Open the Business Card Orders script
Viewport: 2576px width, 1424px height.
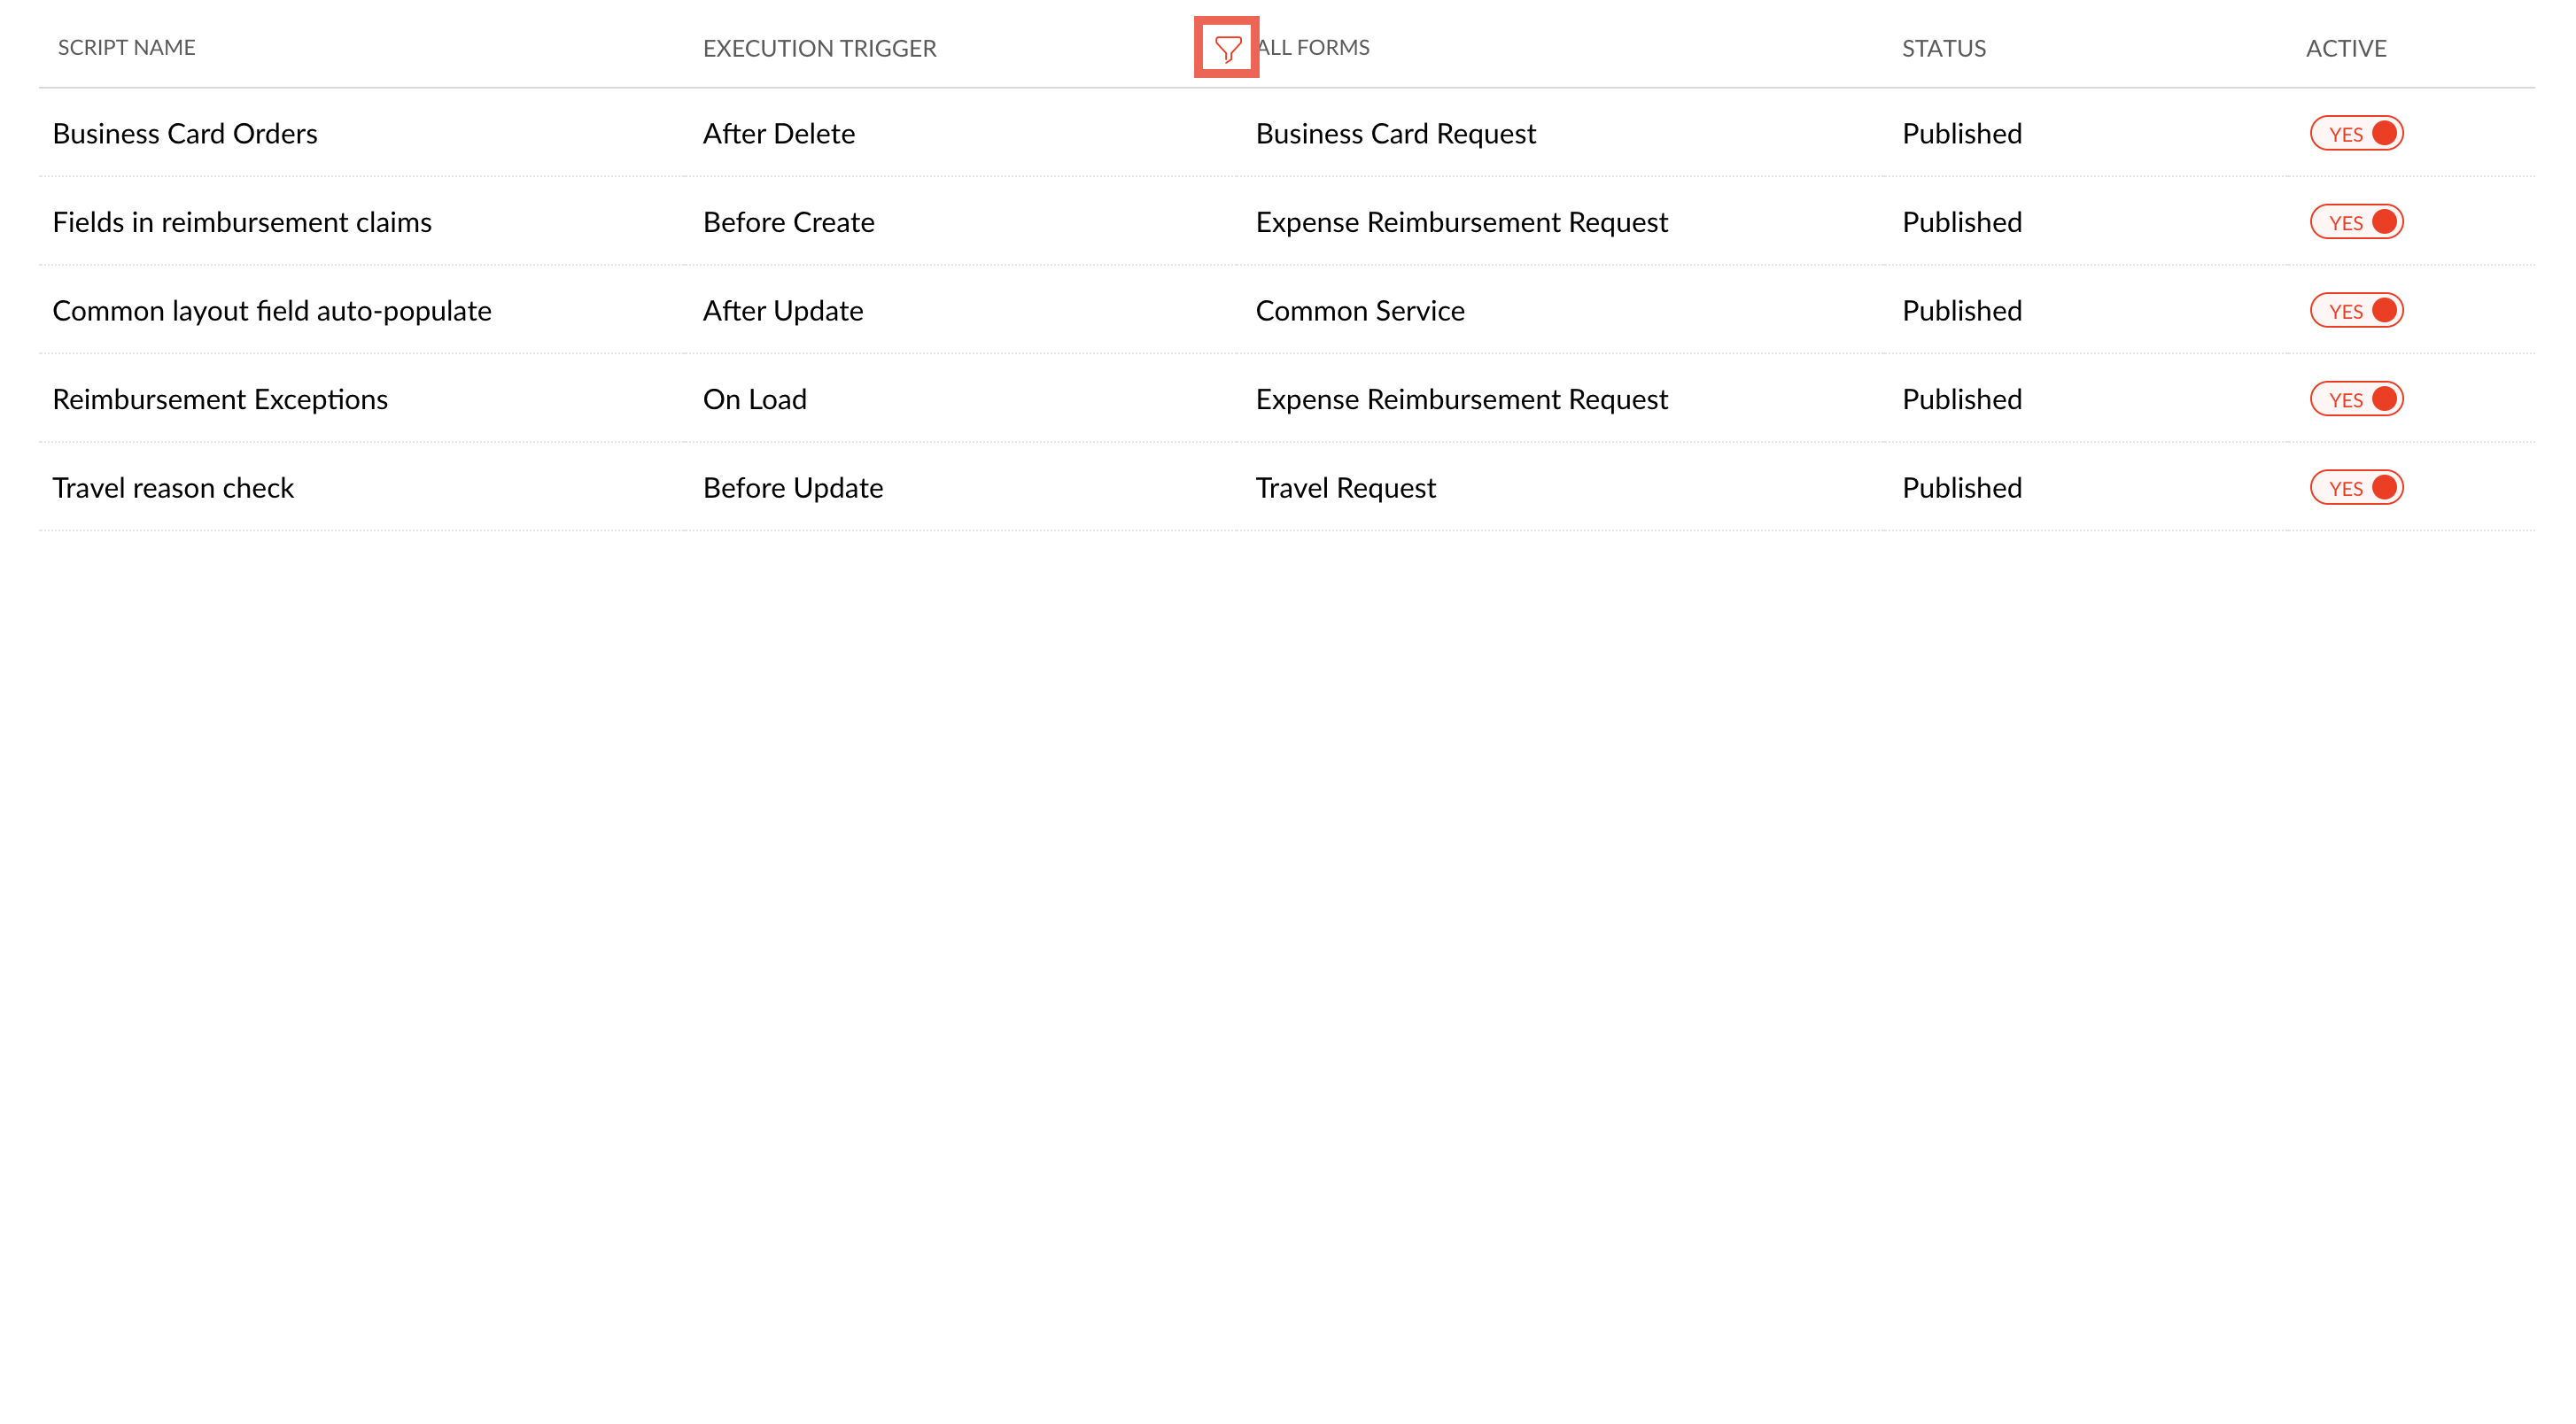coord(185,134)
